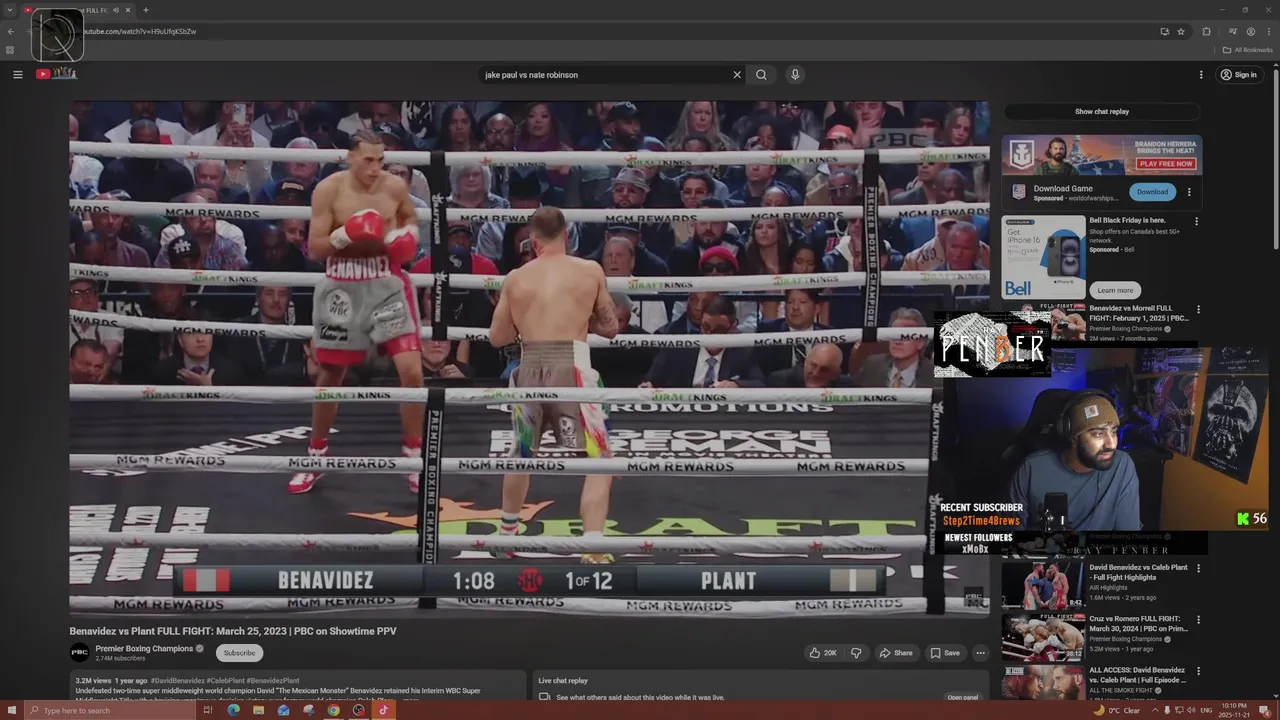The width and height of the screenshot is (1280, 720).
Task: Open options for Benavidez vs Morrell video
Action: (1198, 309)
